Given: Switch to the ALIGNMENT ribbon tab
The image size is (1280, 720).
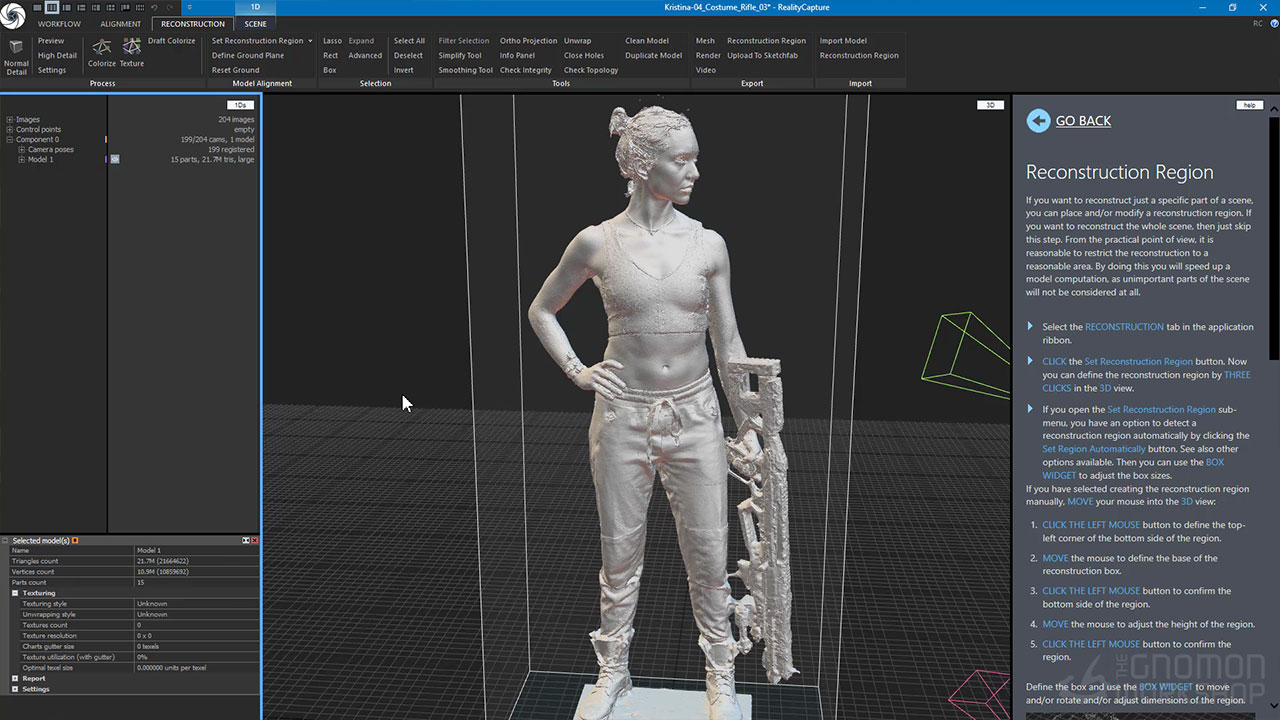Looking at the screenshot, I should click(x=121, y=24).
